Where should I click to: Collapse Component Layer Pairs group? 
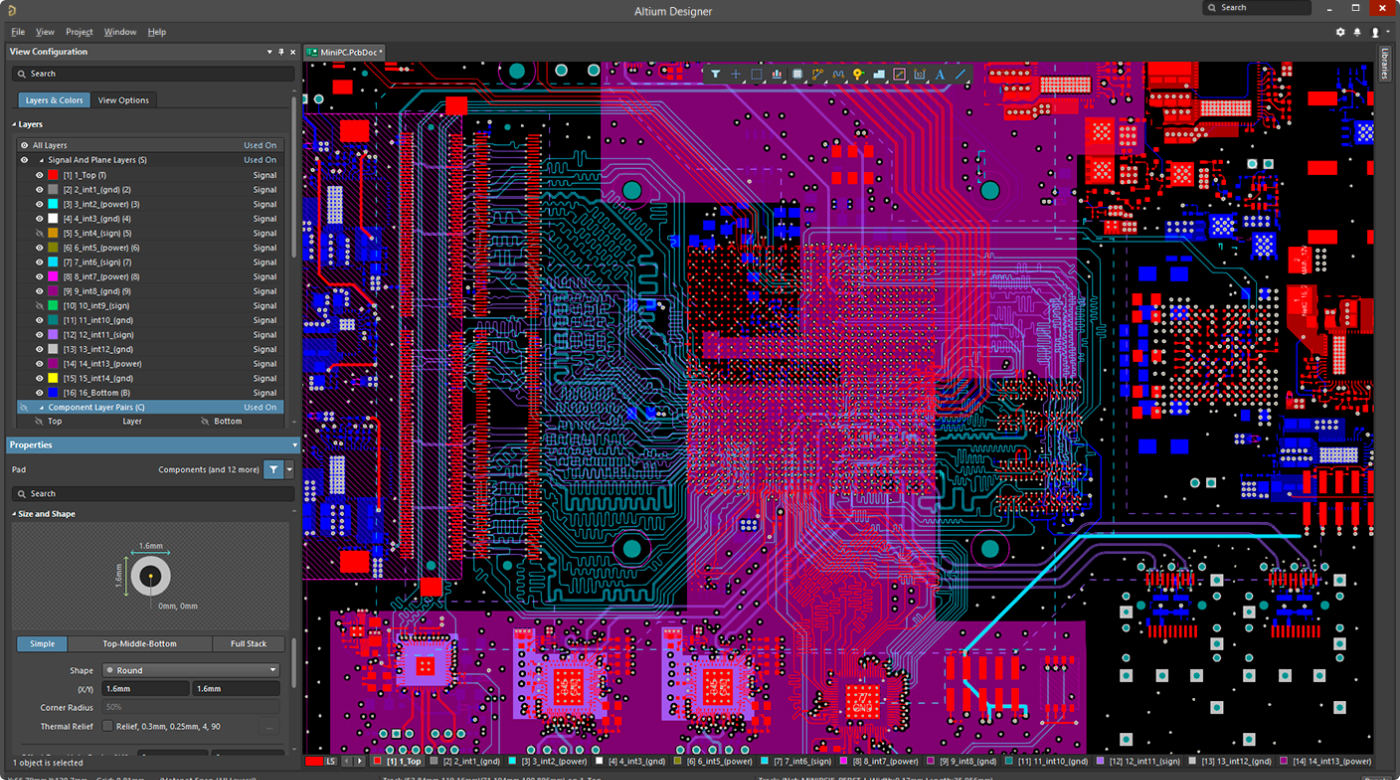pos(41,408)
